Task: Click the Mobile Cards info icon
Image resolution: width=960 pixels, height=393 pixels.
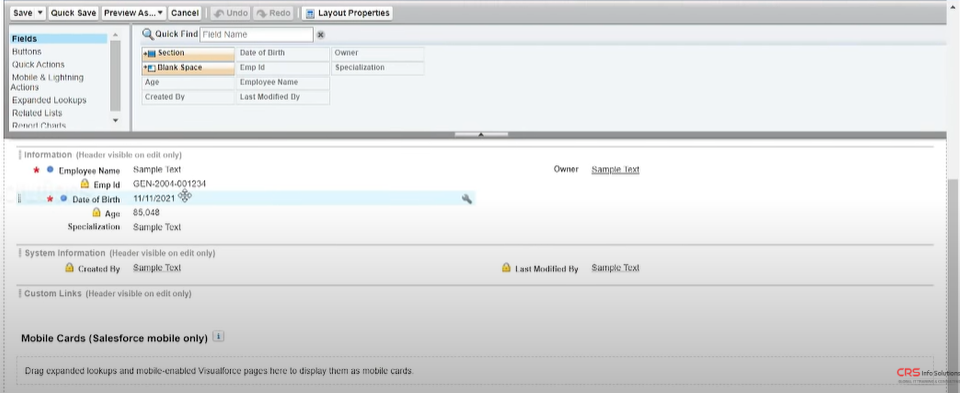Action: [219, 336]
